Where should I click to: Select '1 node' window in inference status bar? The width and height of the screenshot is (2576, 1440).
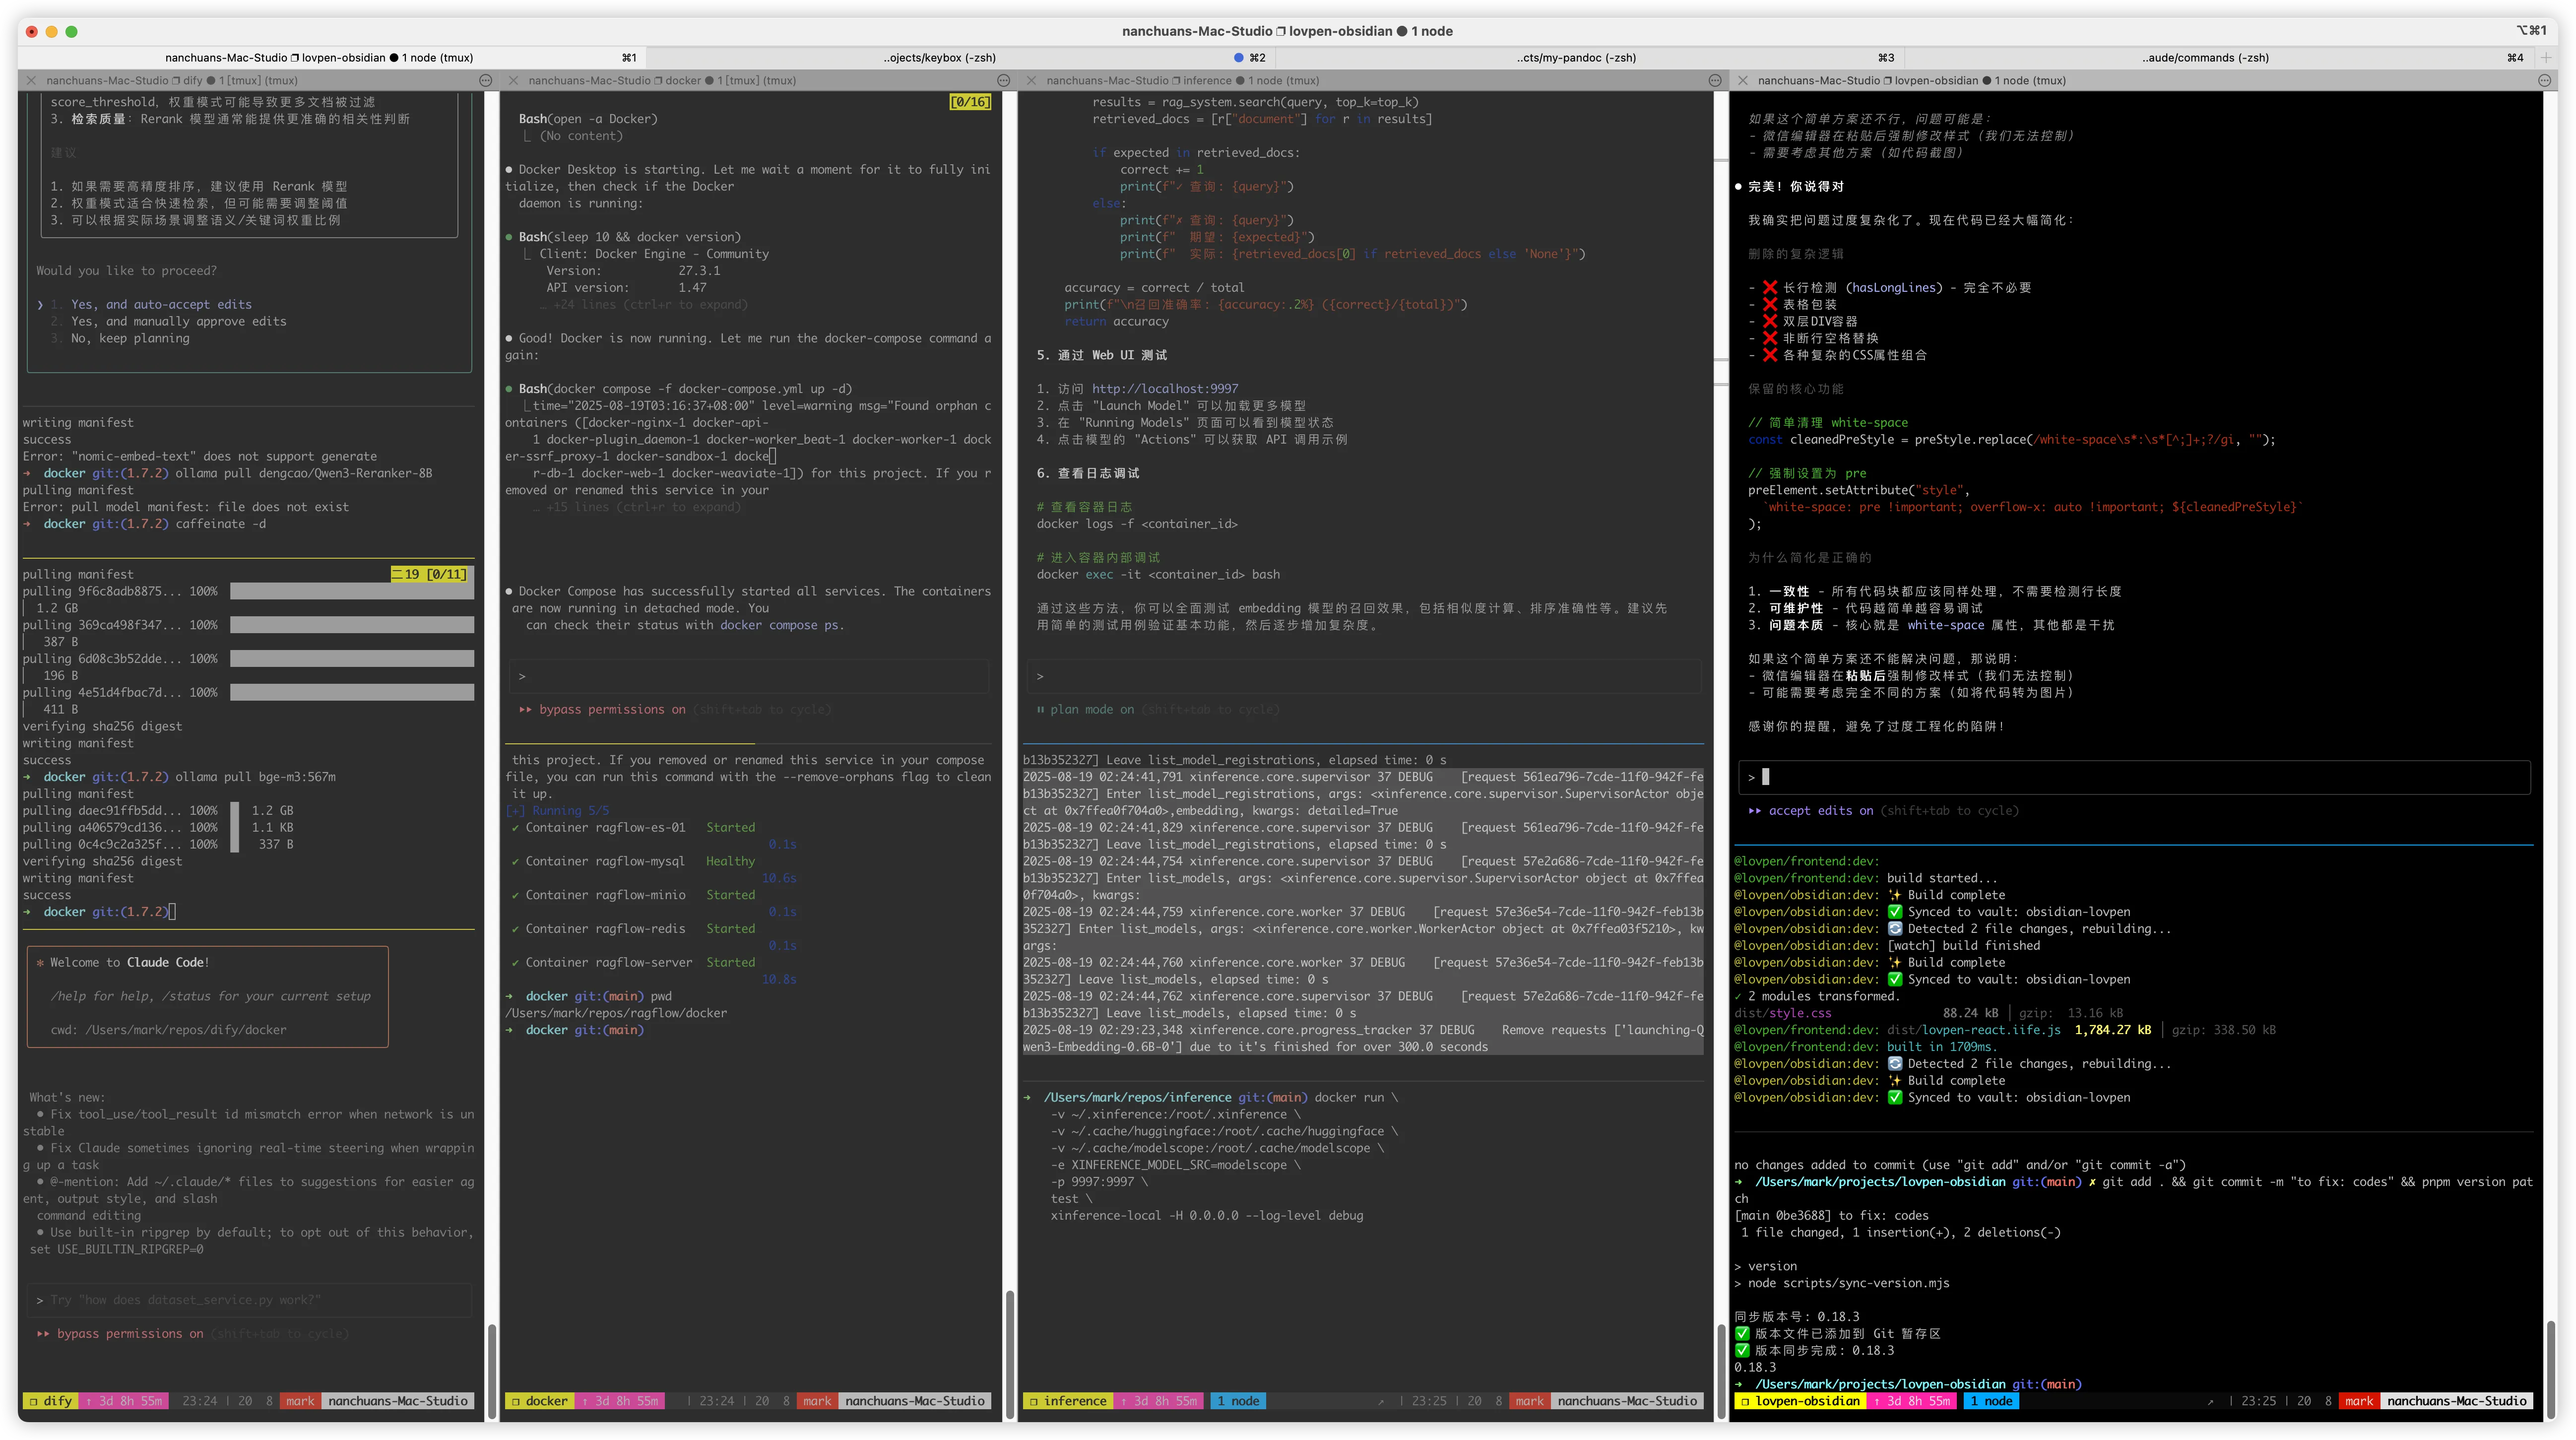point(1238,1402)
